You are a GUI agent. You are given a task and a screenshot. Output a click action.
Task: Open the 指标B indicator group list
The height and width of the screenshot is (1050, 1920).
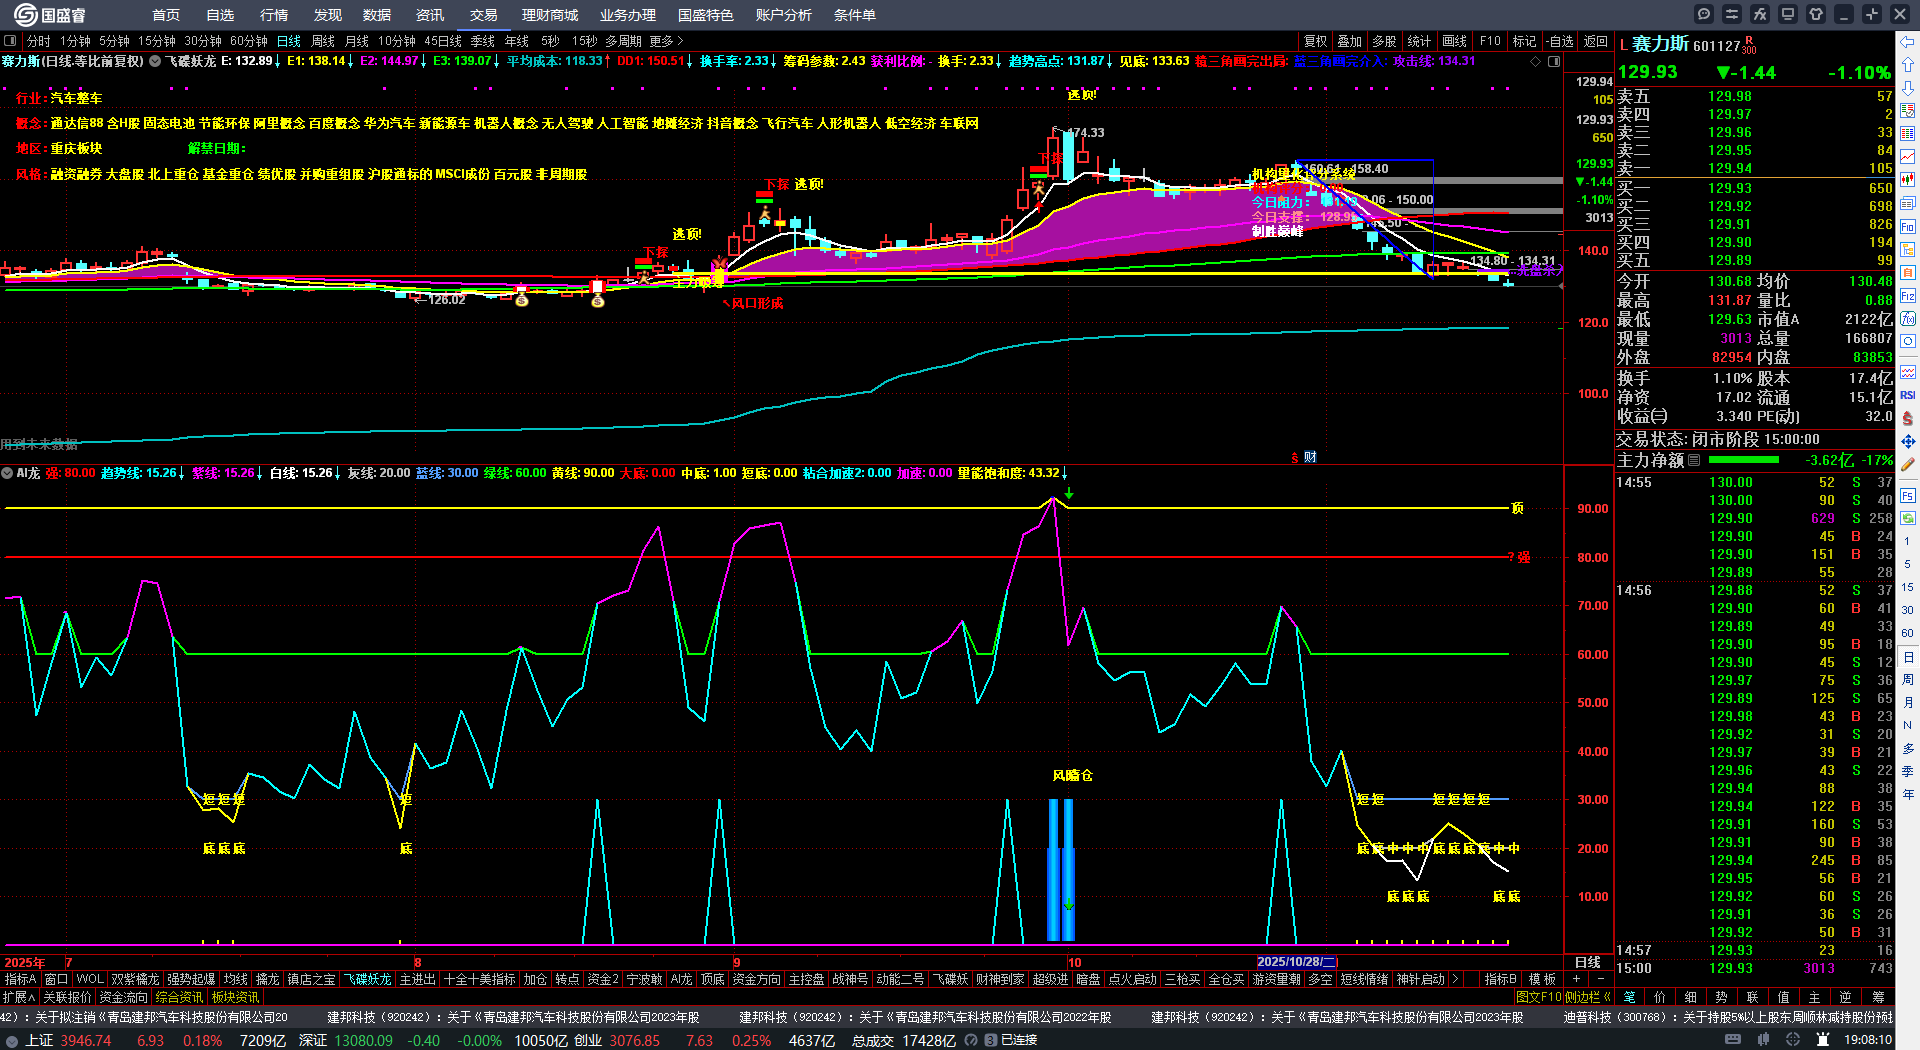[x=1500, y=979]
